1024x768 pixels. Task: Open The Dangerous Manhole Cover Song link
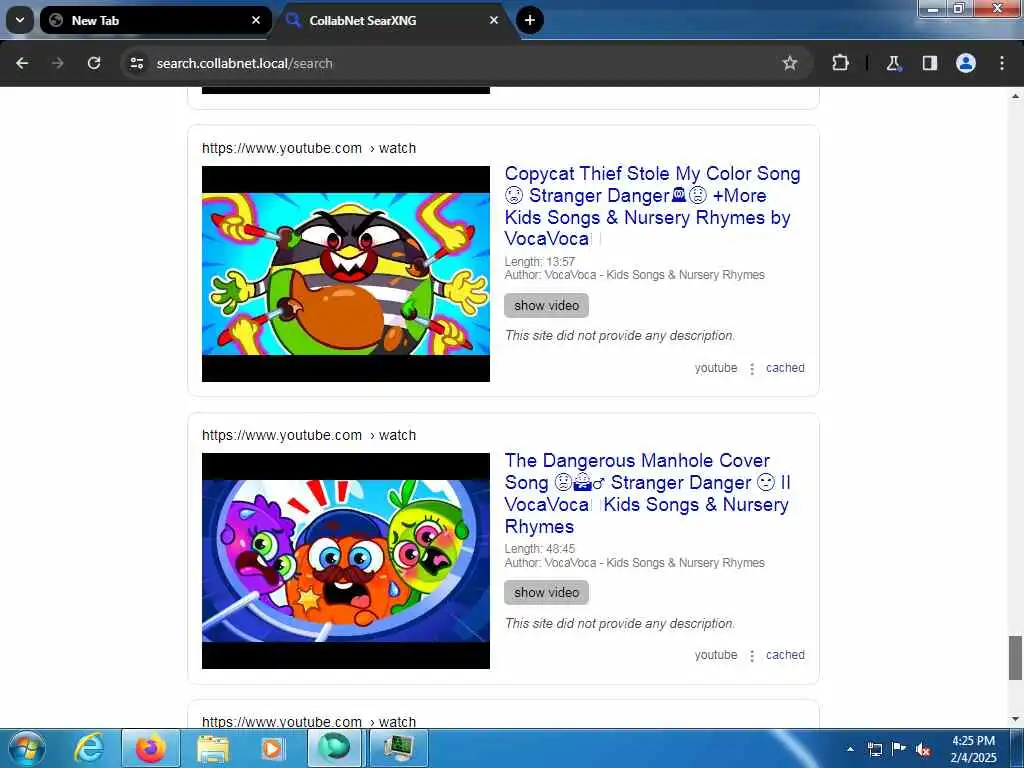pyautogui.click(x=647, y=493)
